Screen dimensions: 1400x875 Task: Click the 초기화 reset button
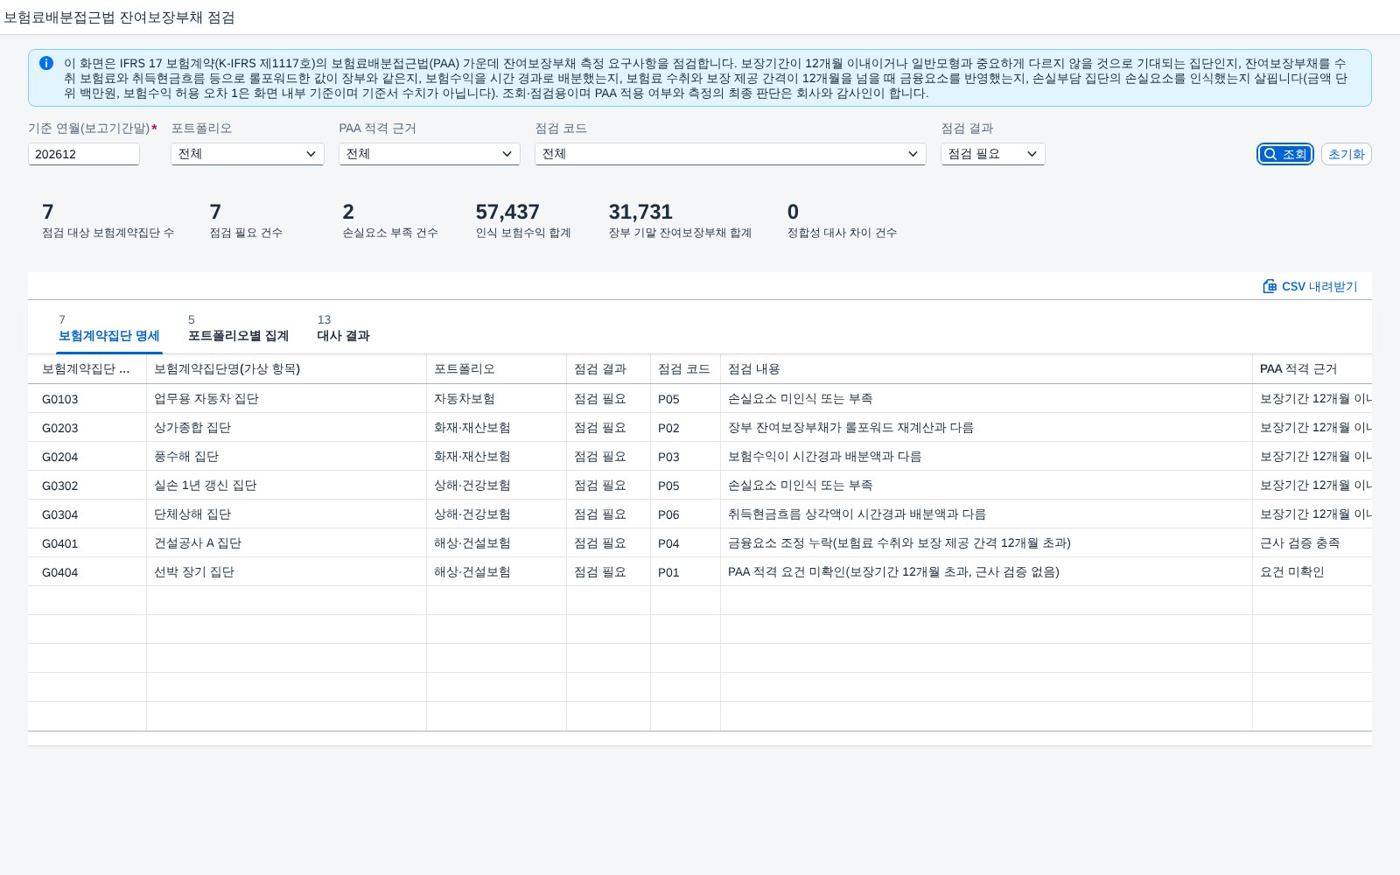click(x=1346, y=154)
